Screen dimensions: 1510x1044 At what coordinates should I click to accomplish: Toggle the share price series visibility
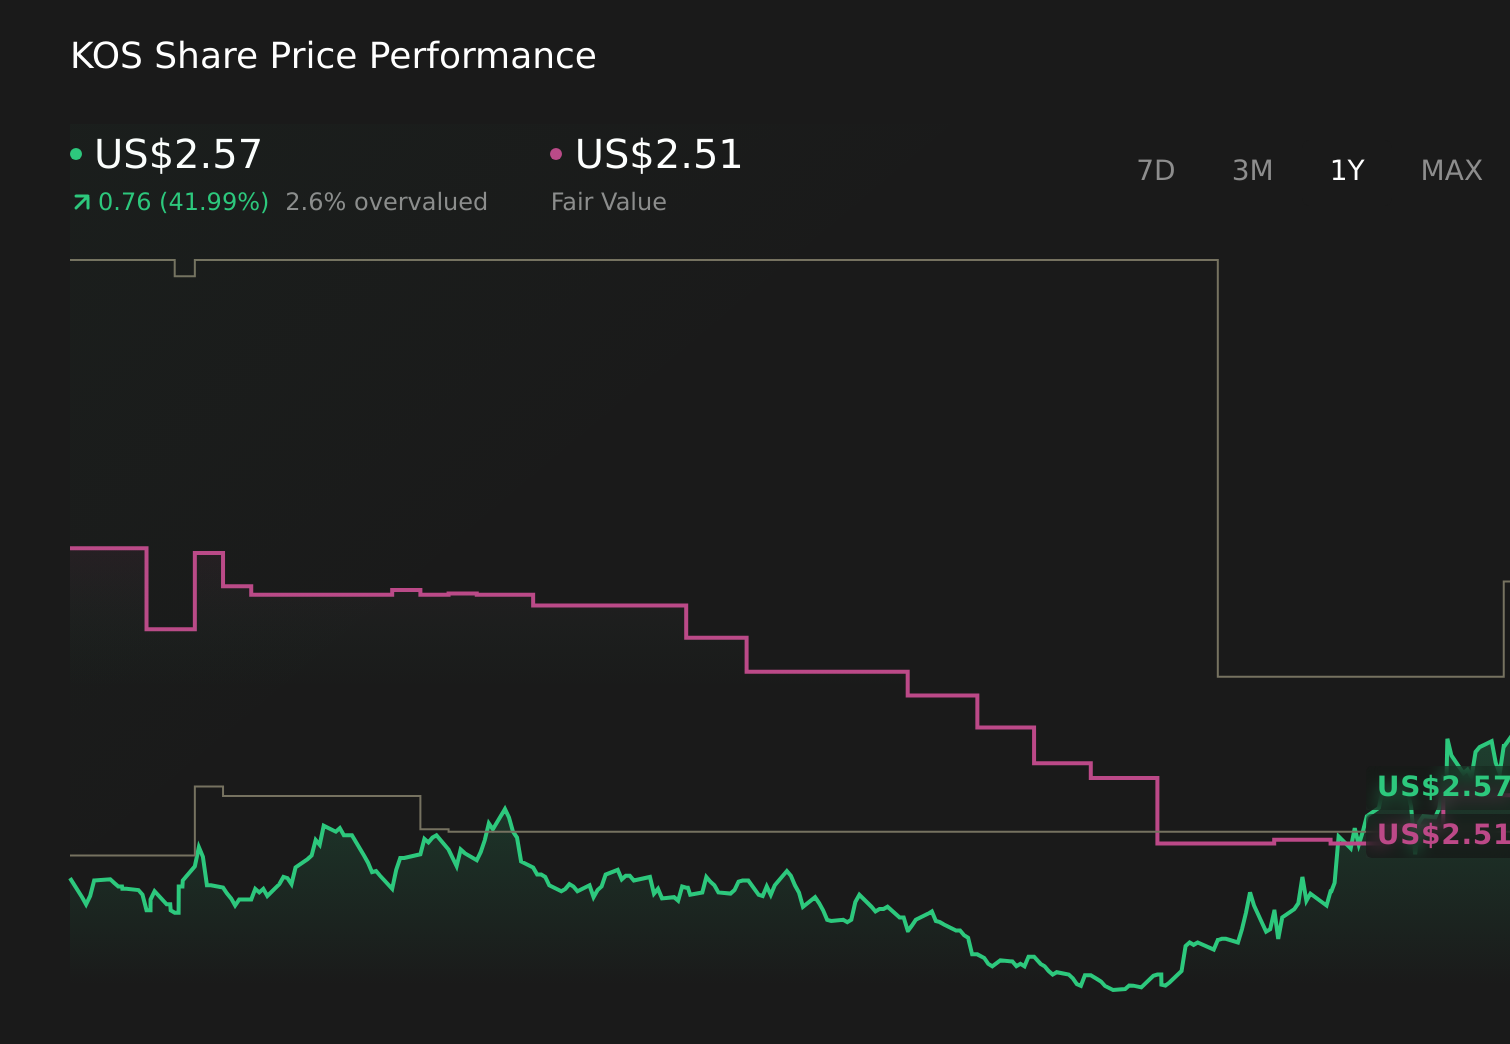(177, 155)
